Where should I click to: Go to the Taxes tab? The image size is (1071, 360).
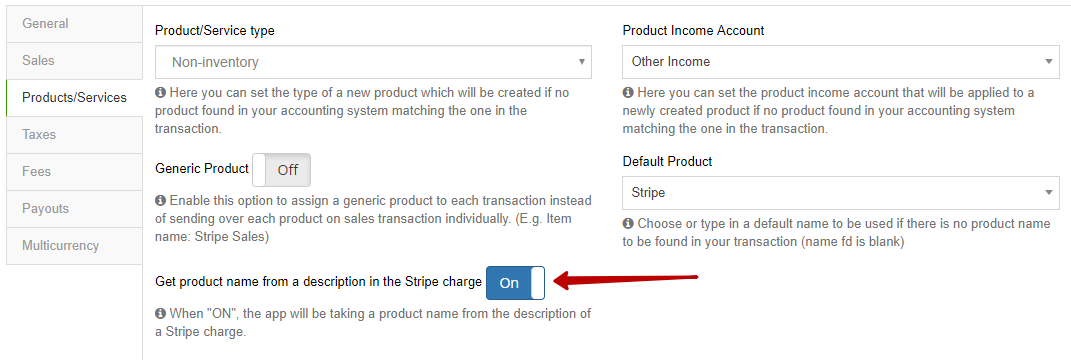click(74, 135)
